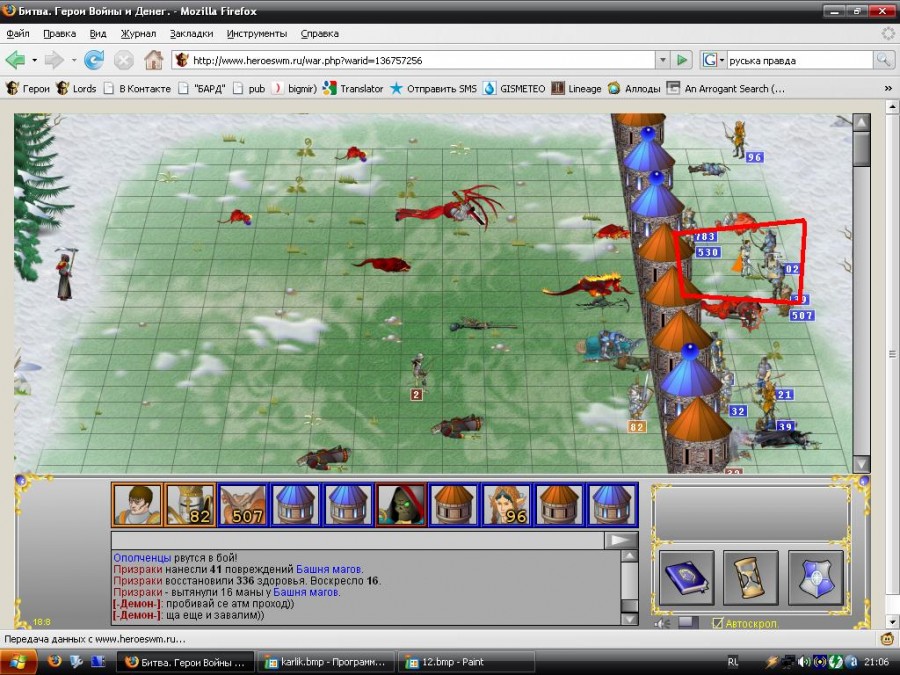Open the Инструменты menu

(x=257, y=33)
